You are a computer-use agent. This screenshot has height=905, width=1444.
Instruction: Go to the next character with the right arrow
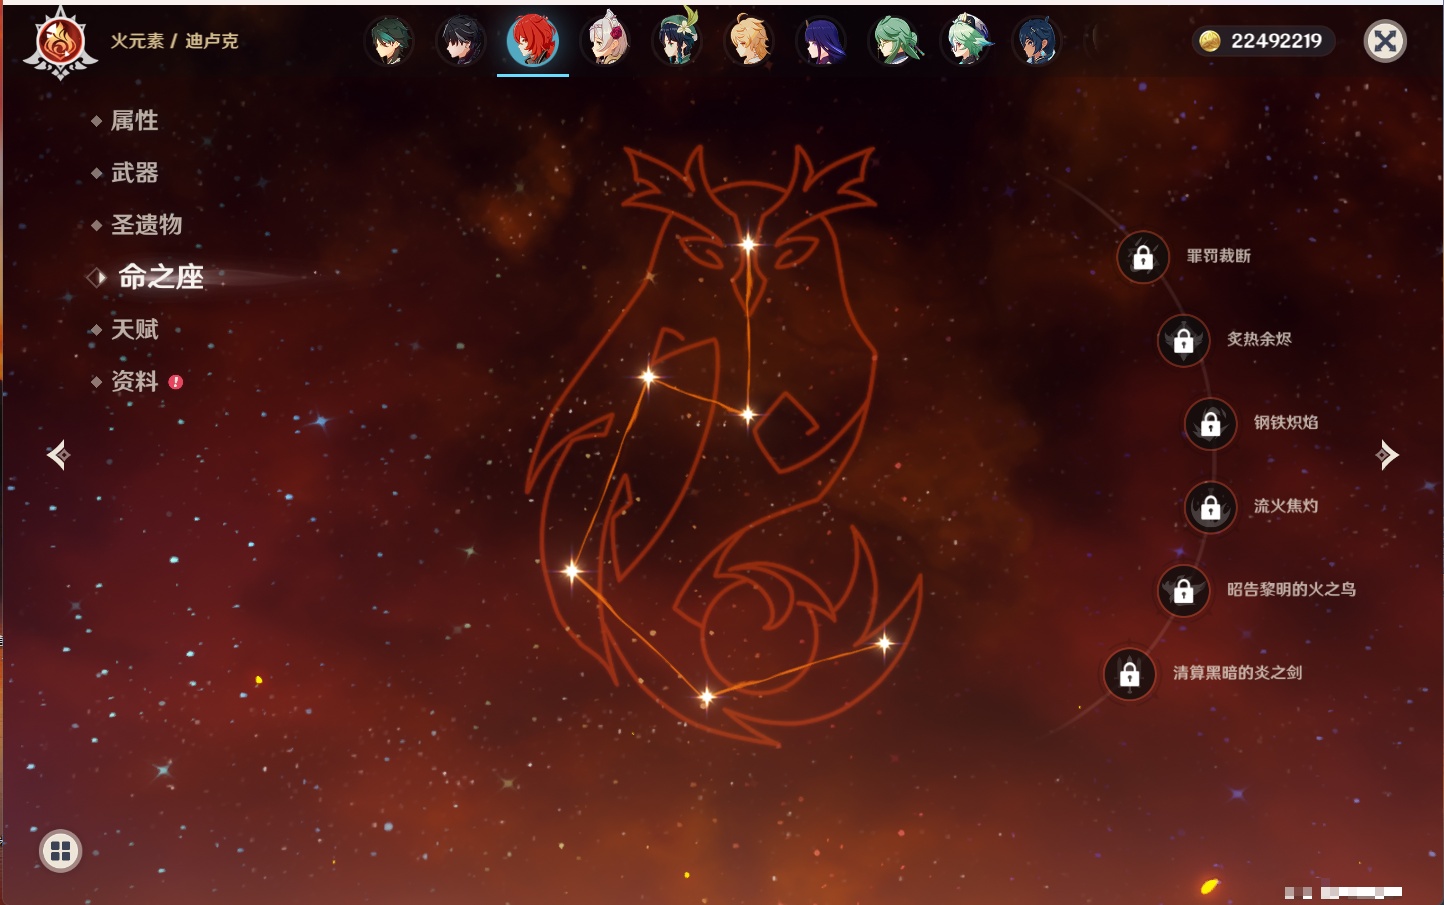pyautogui.click(x=1387, y=455)
